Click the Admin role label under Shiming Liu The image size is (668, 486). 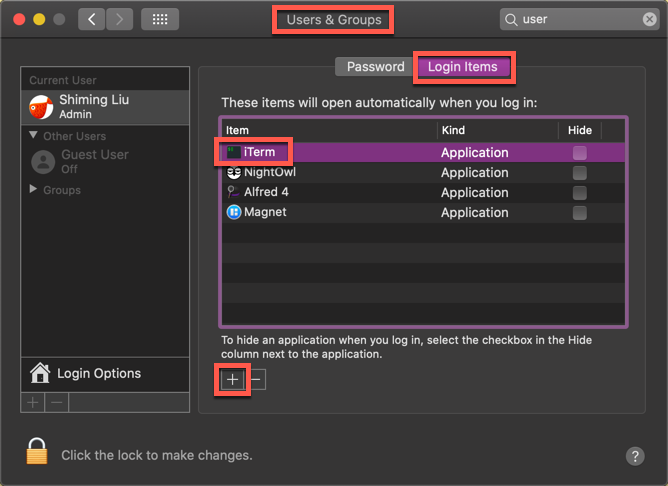pyautogui.click(x=75, y=114)
